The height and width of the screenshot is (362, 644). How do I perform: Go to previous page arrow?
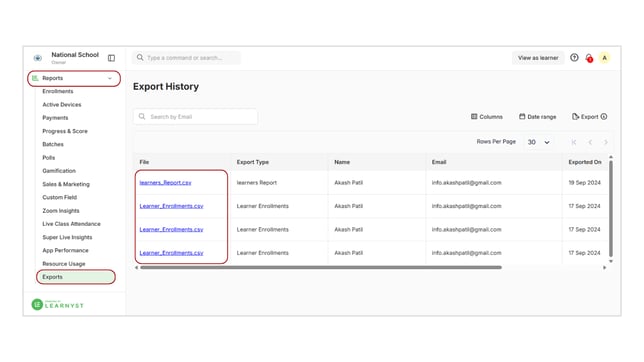tap(590, 142)
